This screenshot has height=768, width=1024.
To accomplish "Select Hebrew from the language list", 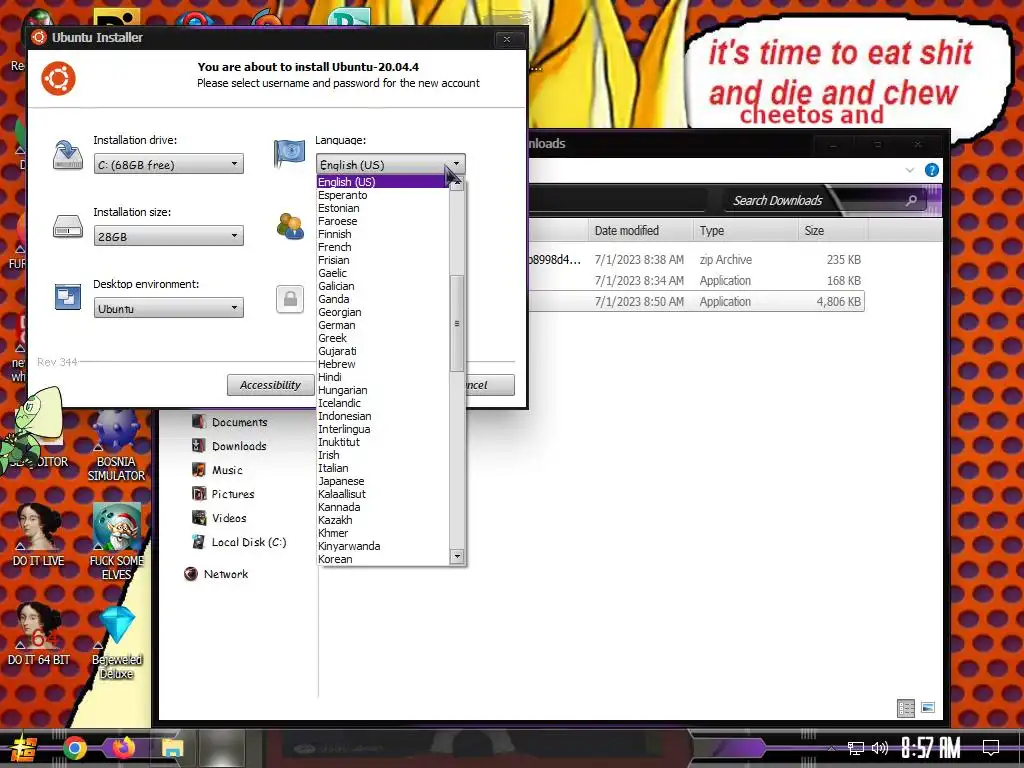I will 336,364.
